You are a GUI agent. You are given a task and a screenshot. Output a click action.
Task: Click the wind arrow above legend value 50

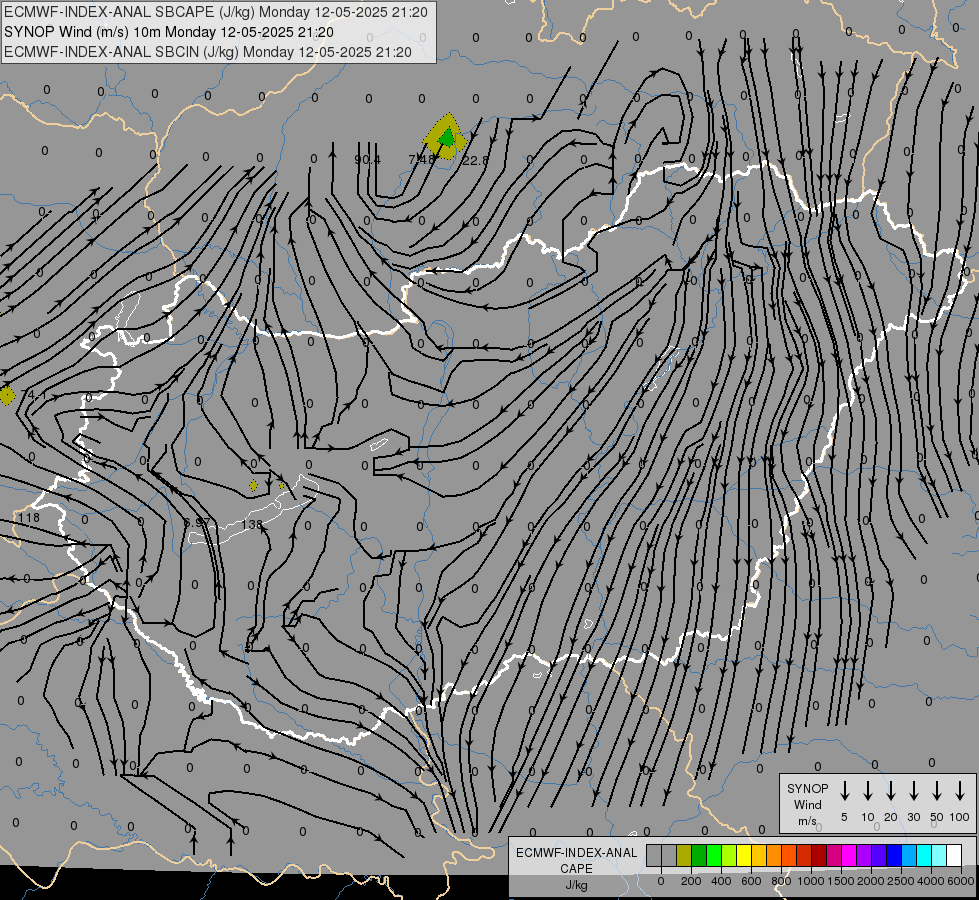click(937, 791)
